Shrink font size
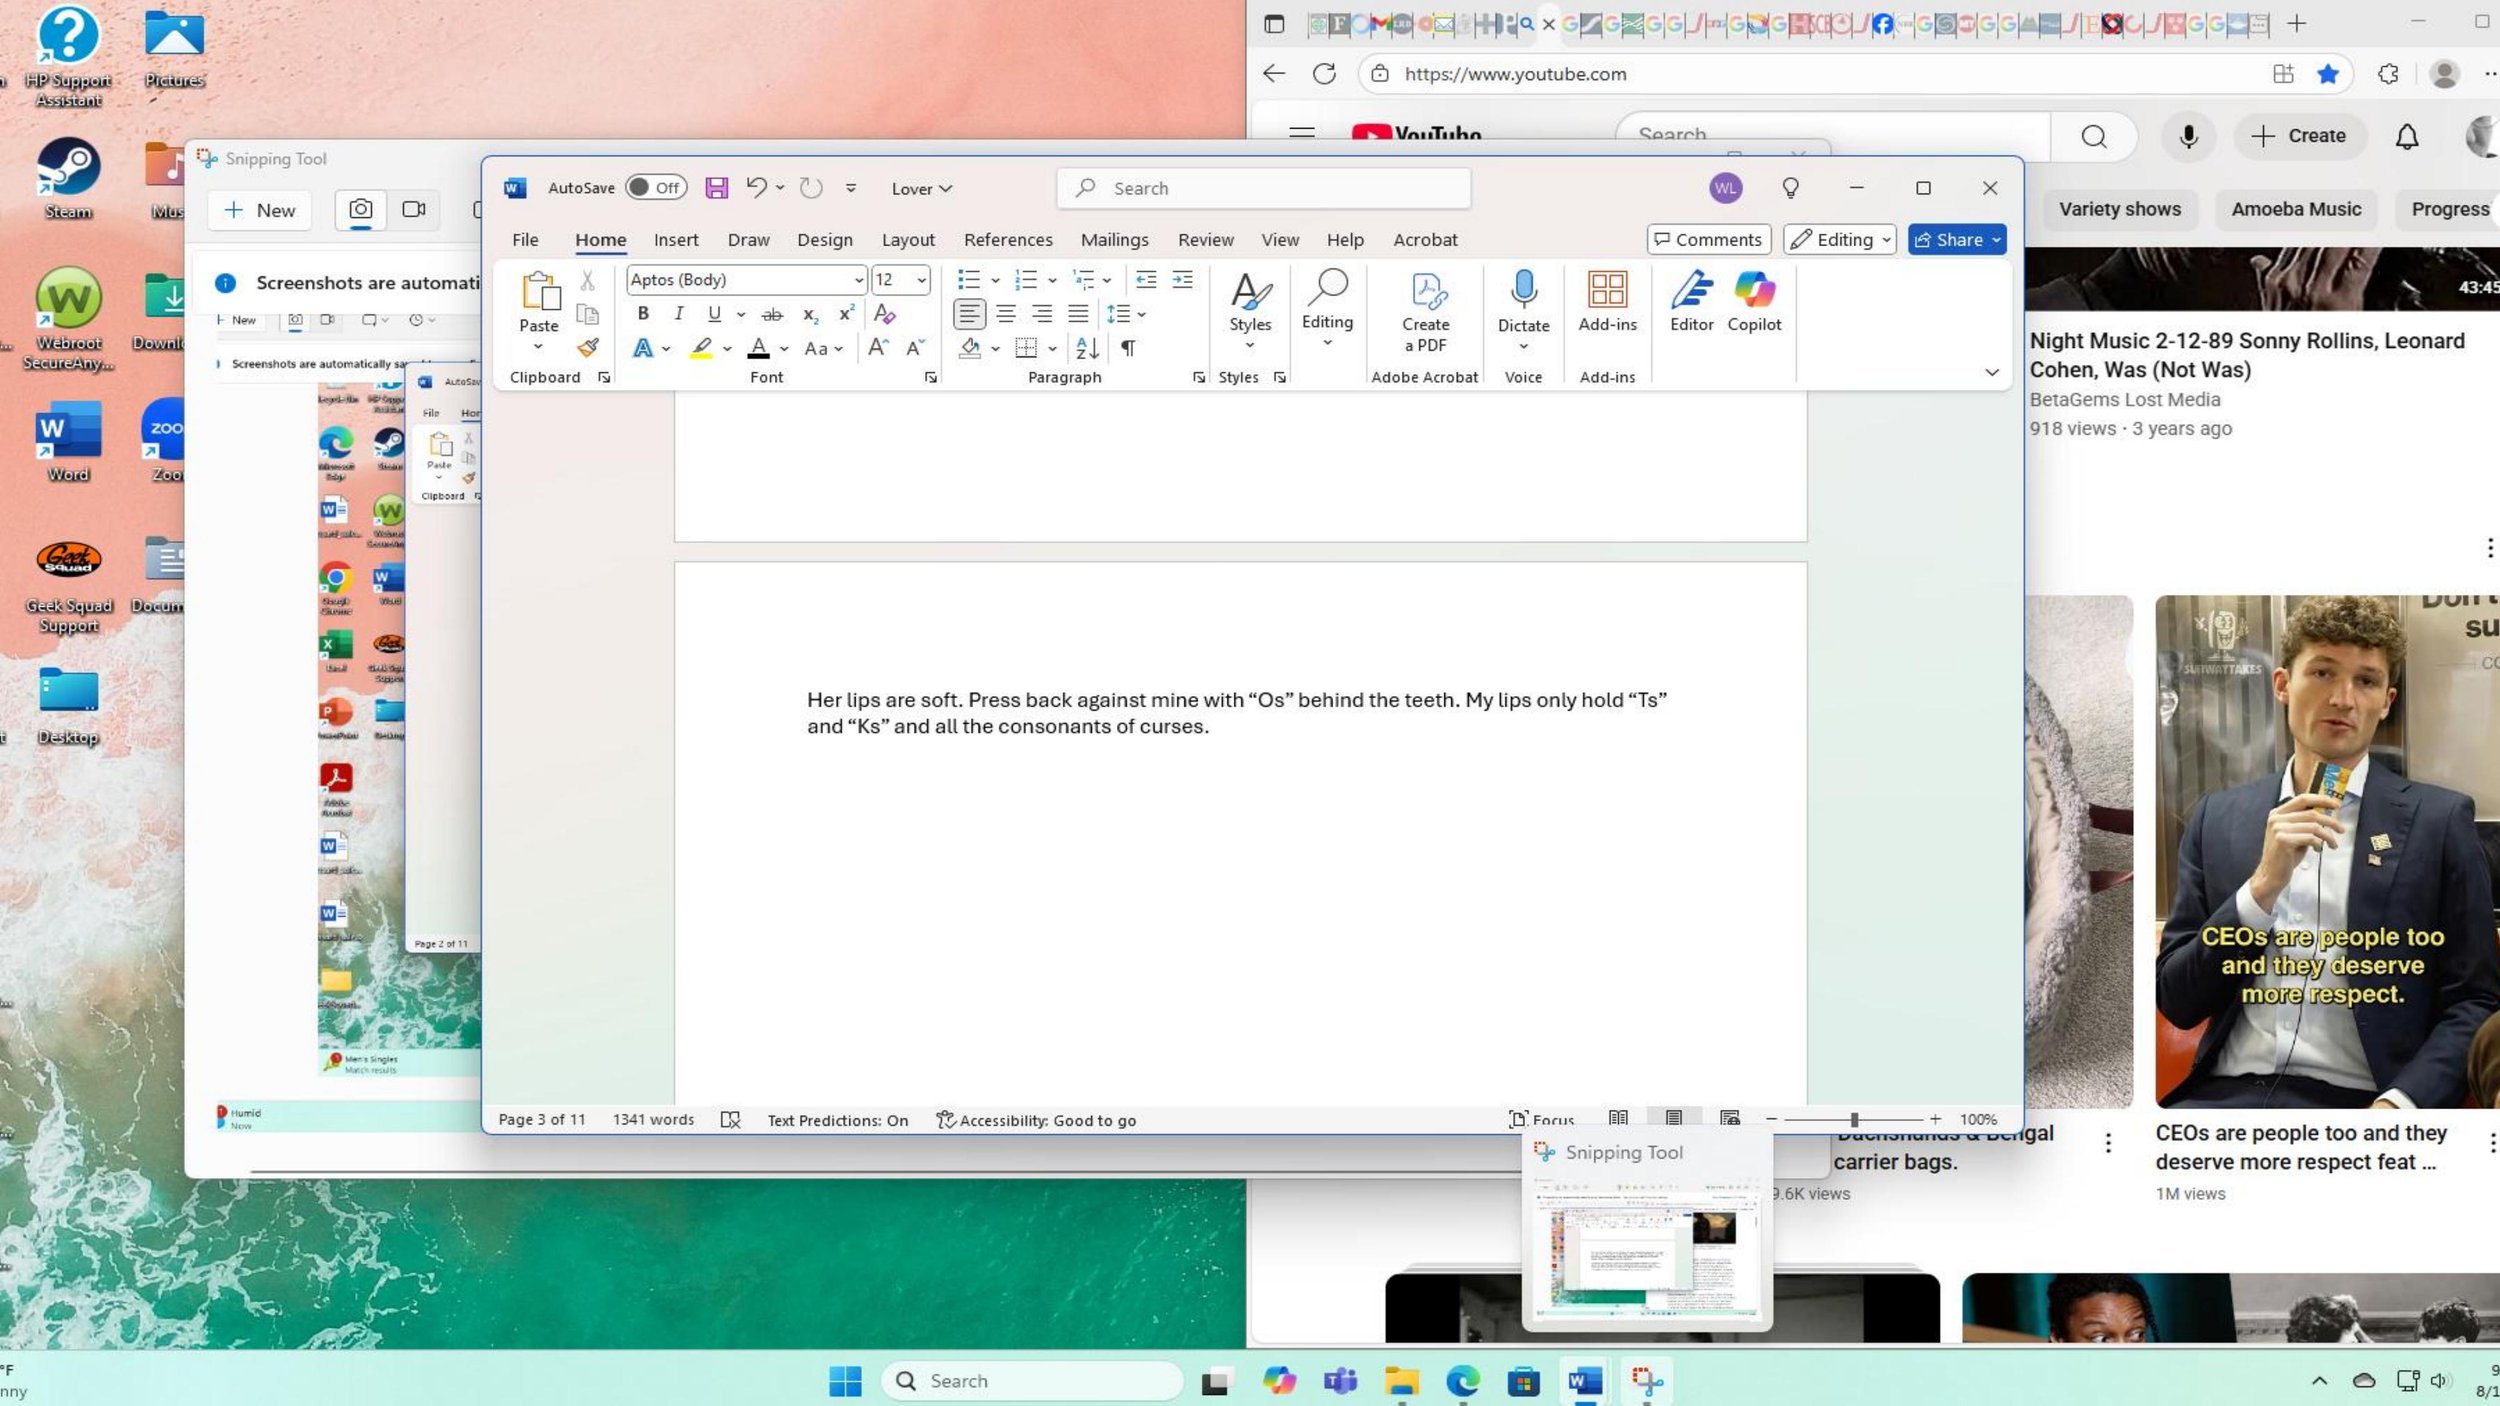Viewport: 2500px width, 1406px height. coord(915,348)
